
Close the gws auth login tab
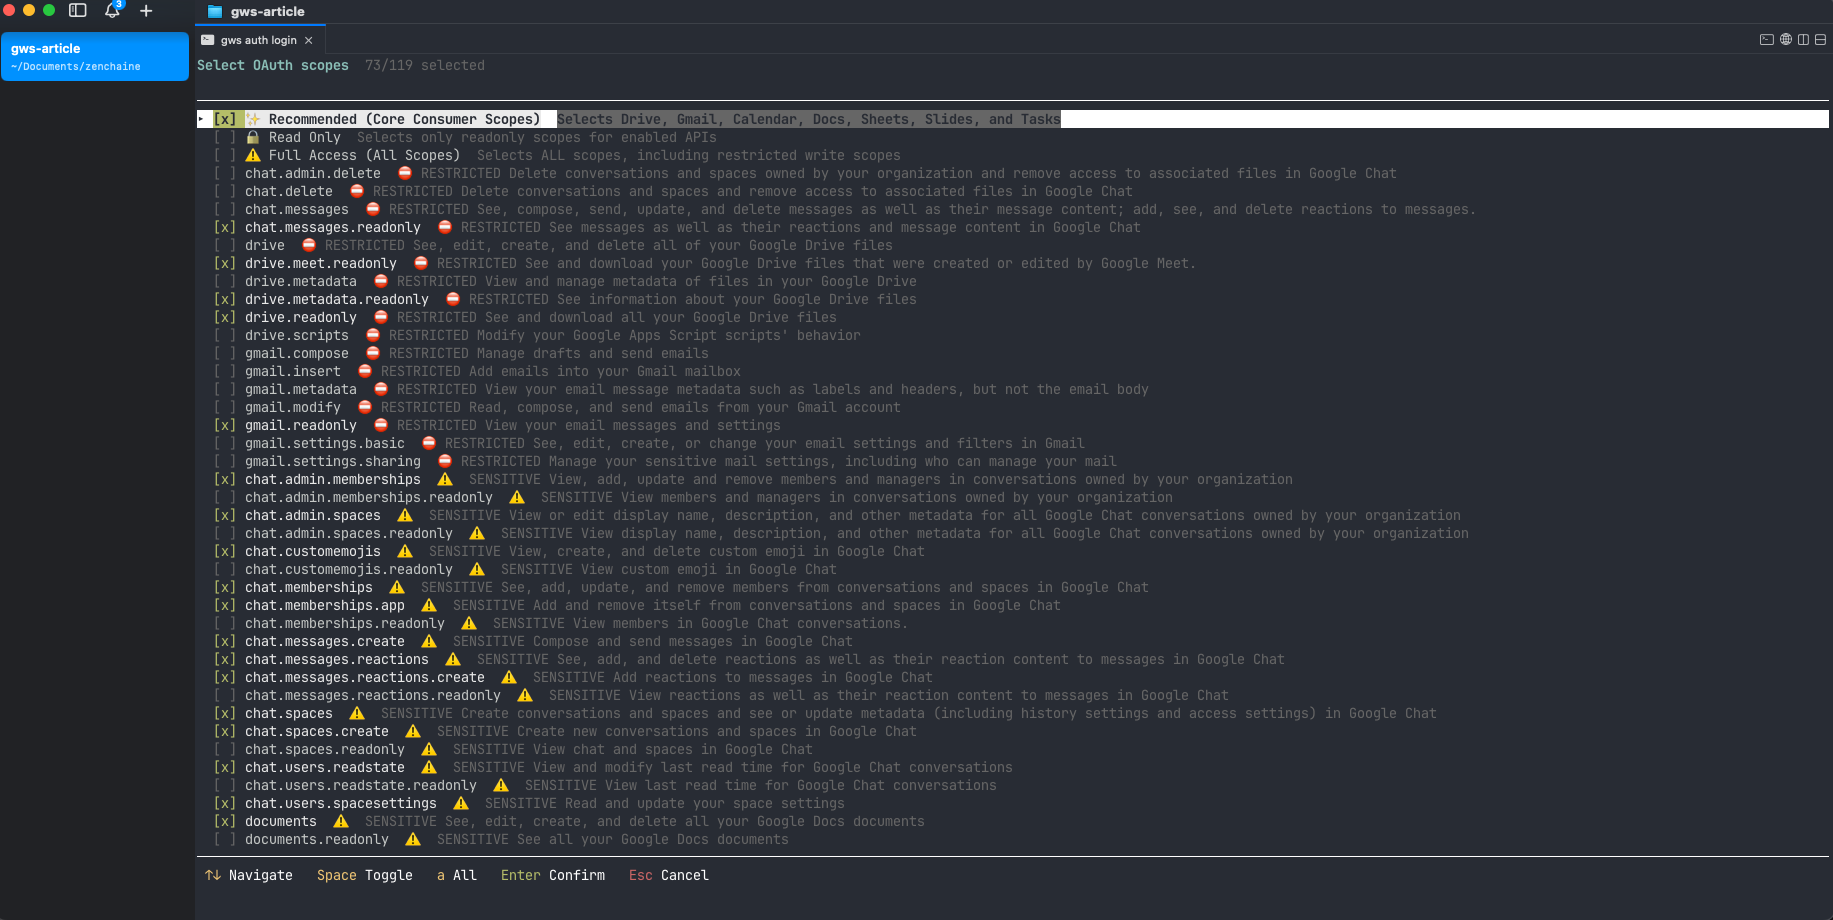(x=309, y=41)
